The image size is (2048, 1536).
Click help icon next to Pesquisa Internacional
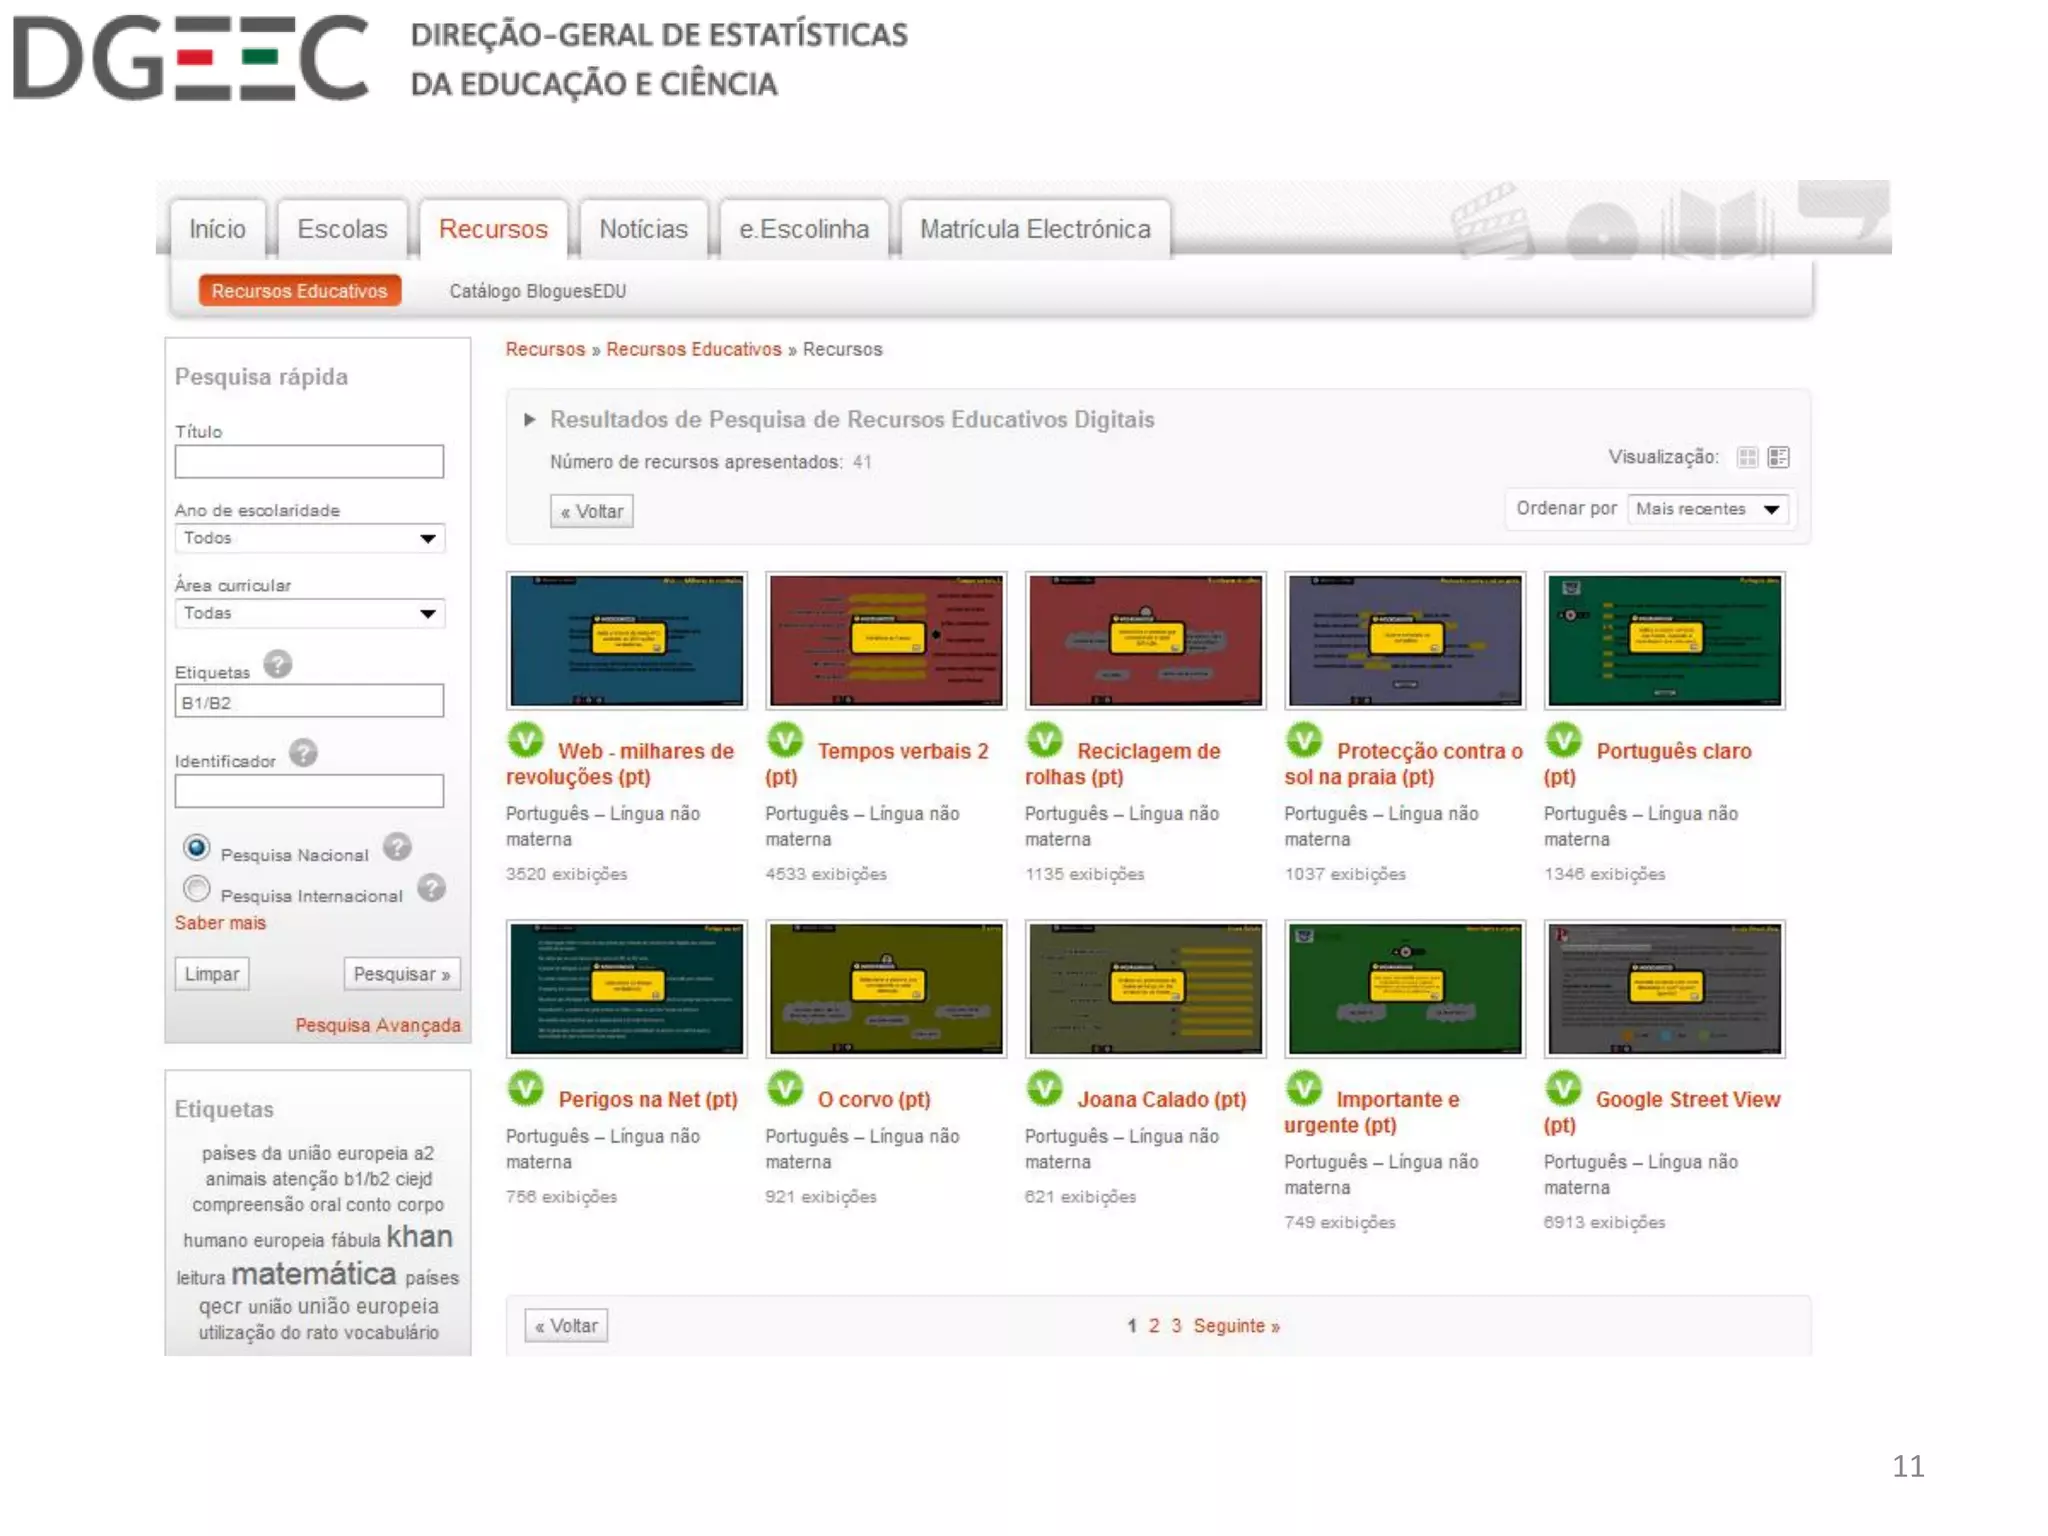[x=431, y=888]
